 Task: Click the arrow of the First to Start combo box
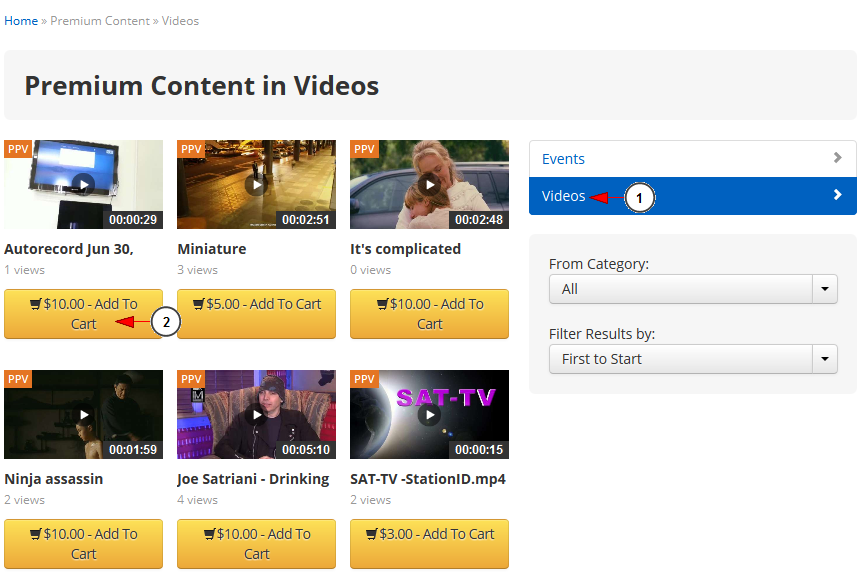tap(825, 359)
